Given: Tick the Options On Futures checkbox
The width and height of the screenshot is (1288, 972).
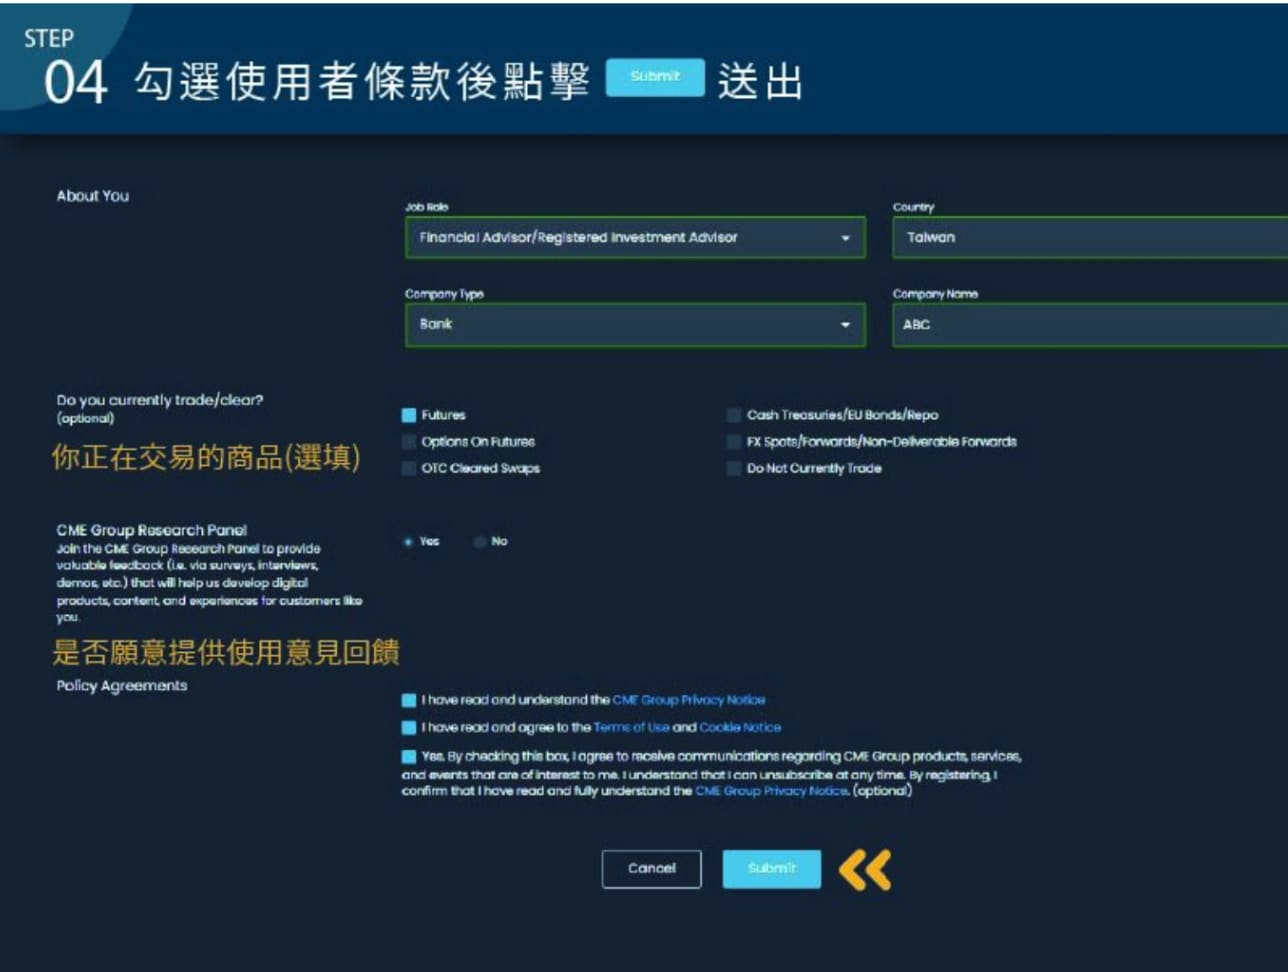Looking at the screenshot, I should (x=409, y=442).
